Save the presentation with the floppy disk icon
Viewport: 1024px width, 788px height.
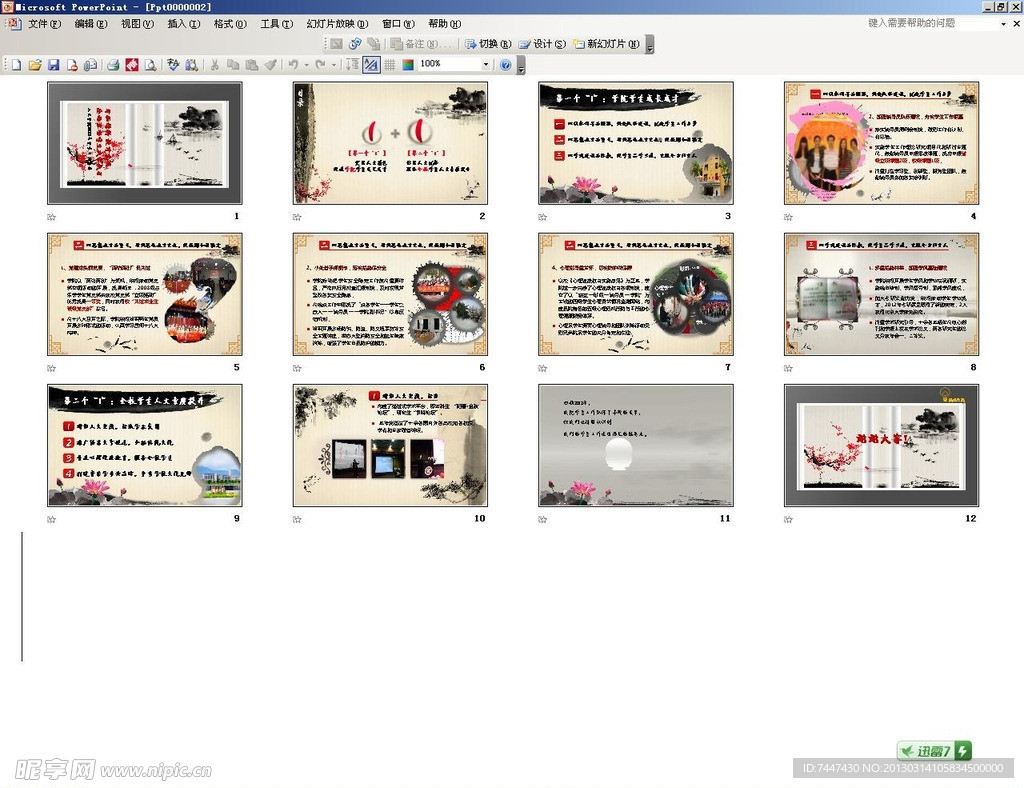54,65
